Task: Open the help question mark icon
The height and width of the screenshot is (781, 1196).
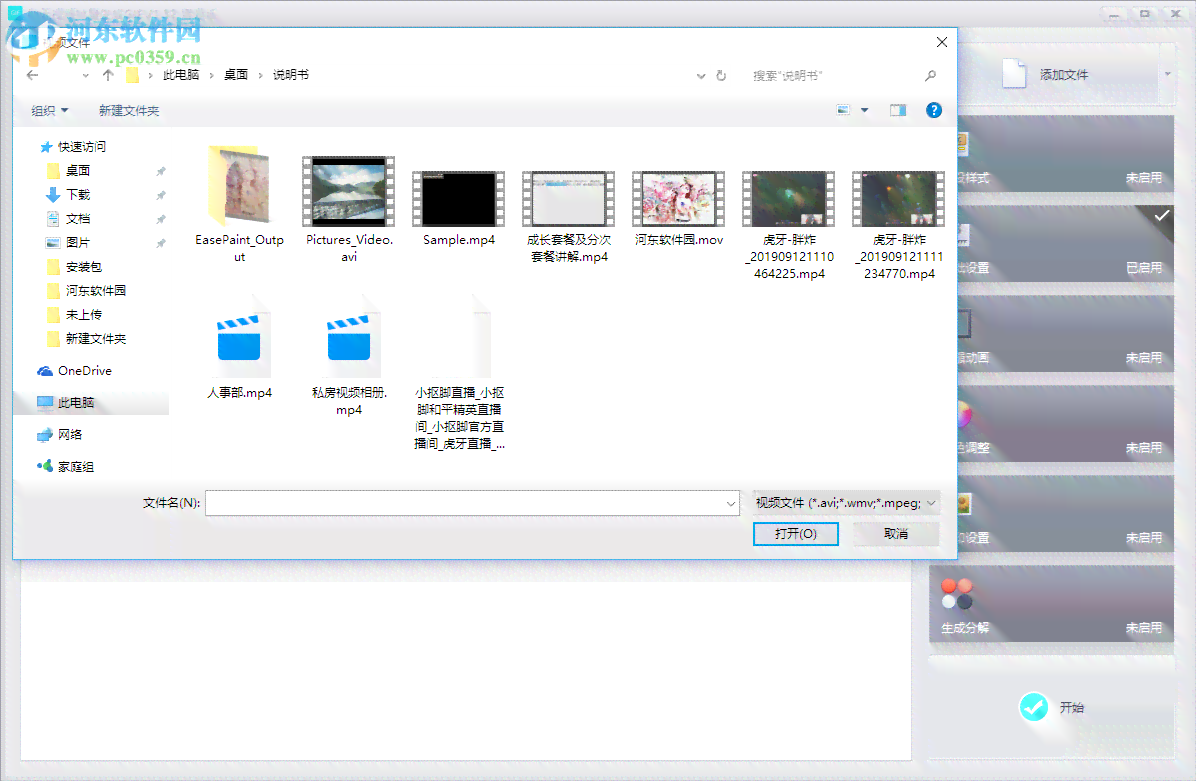Action: point(934,111)
